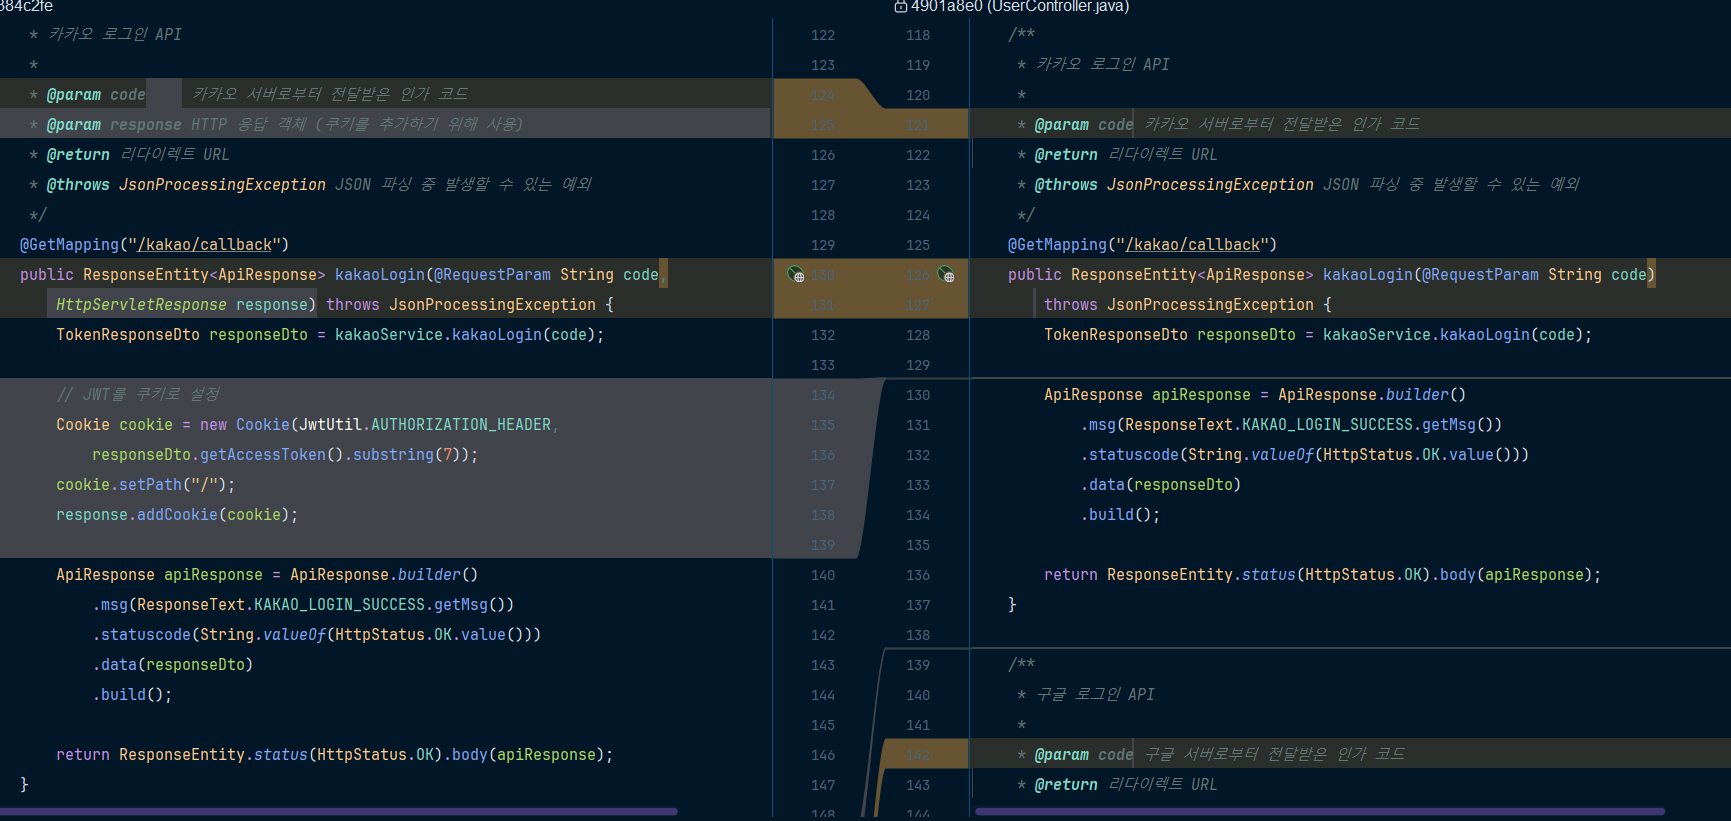Open the /kakao/callback URL in right pane

click(1192, 245)
